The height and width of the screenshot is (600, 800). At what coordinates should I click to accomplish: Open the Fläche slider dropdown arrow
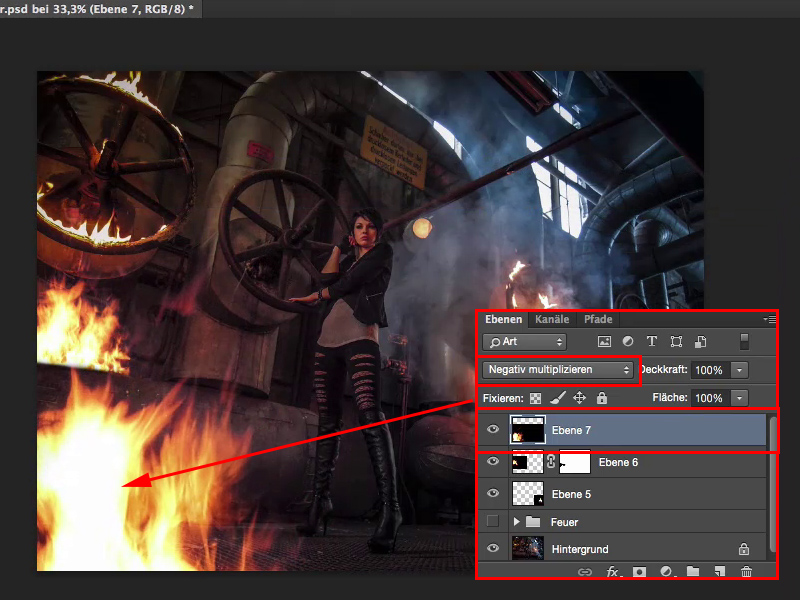739,398
